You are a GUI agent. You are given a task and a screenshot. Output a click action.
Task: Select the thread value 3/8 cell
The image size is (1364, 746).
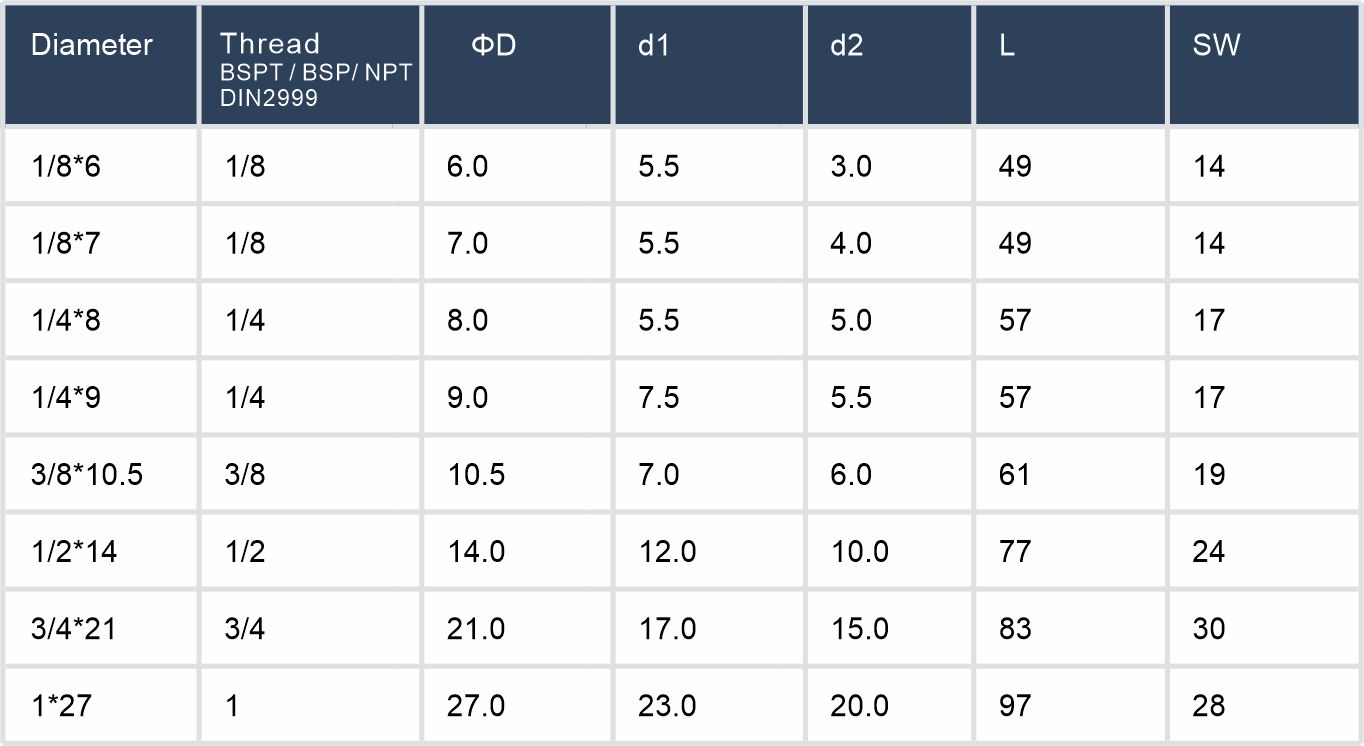[x=245, y=474]
